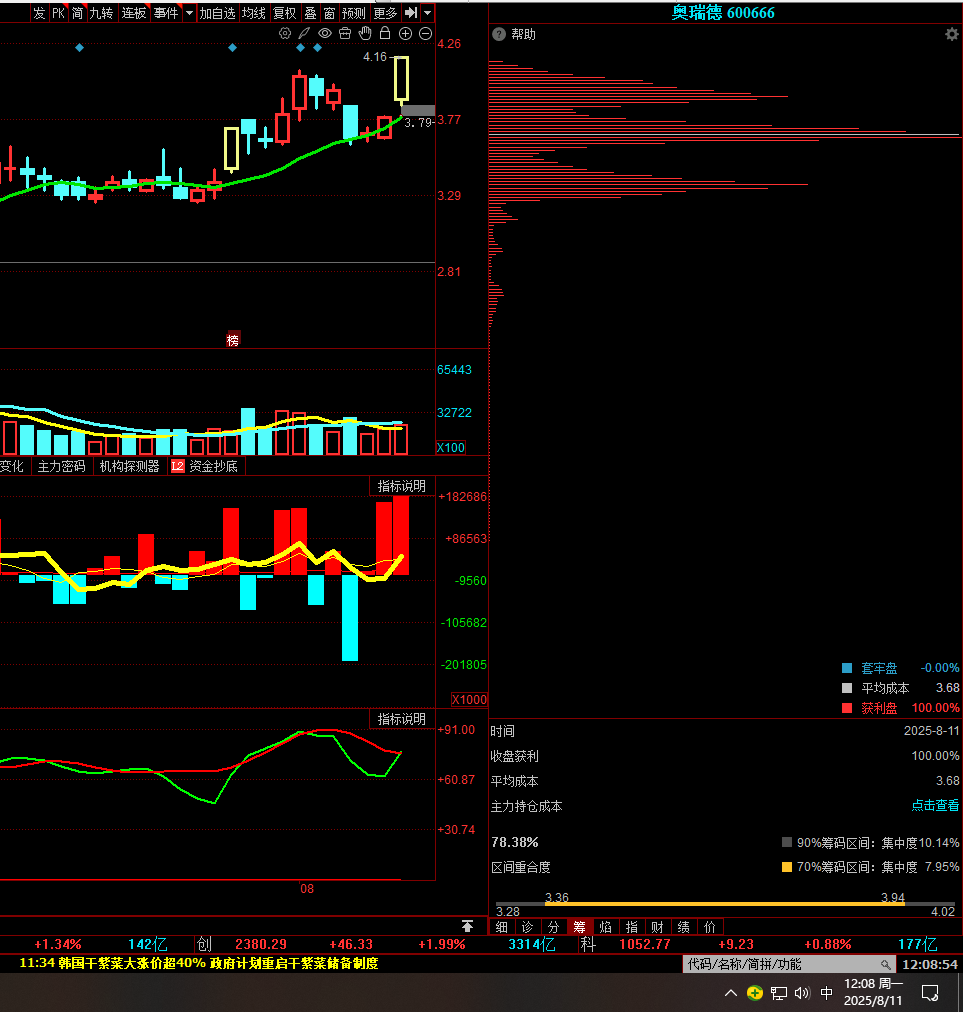Switch to 主力密码 indicator tab
This screenshot has width=963, height=1012.
click(x=61, y=466)
